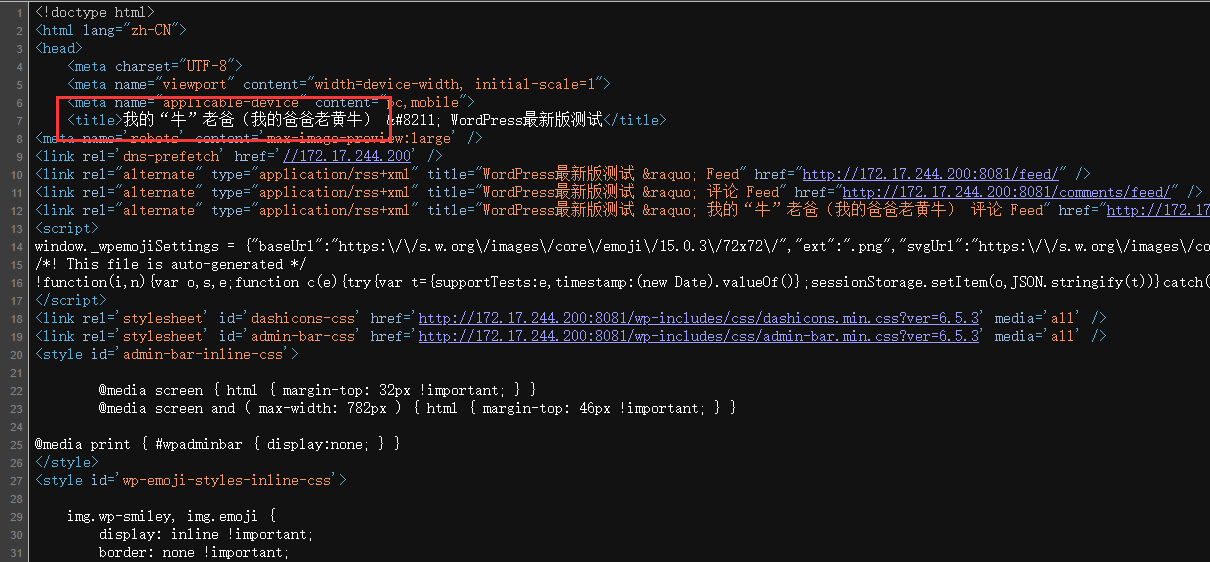The image size is (1210, 562).
Task: Click line number 25 in the gutter
Action: [x=17, y=444]
